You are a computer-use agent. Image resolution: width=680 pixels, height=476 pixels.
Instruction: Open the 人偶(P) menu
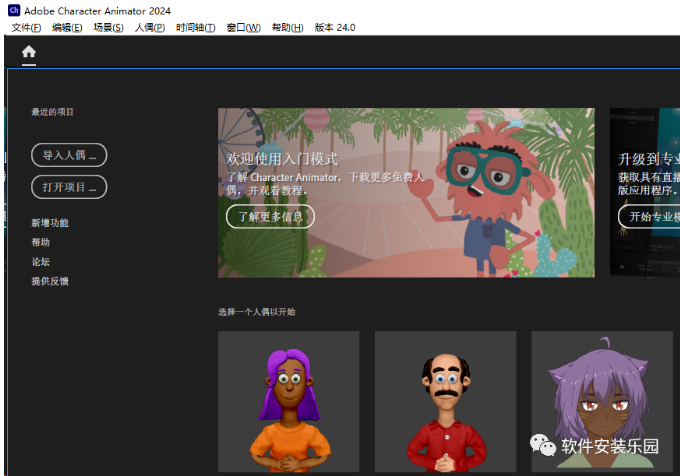tap(150, 28)
